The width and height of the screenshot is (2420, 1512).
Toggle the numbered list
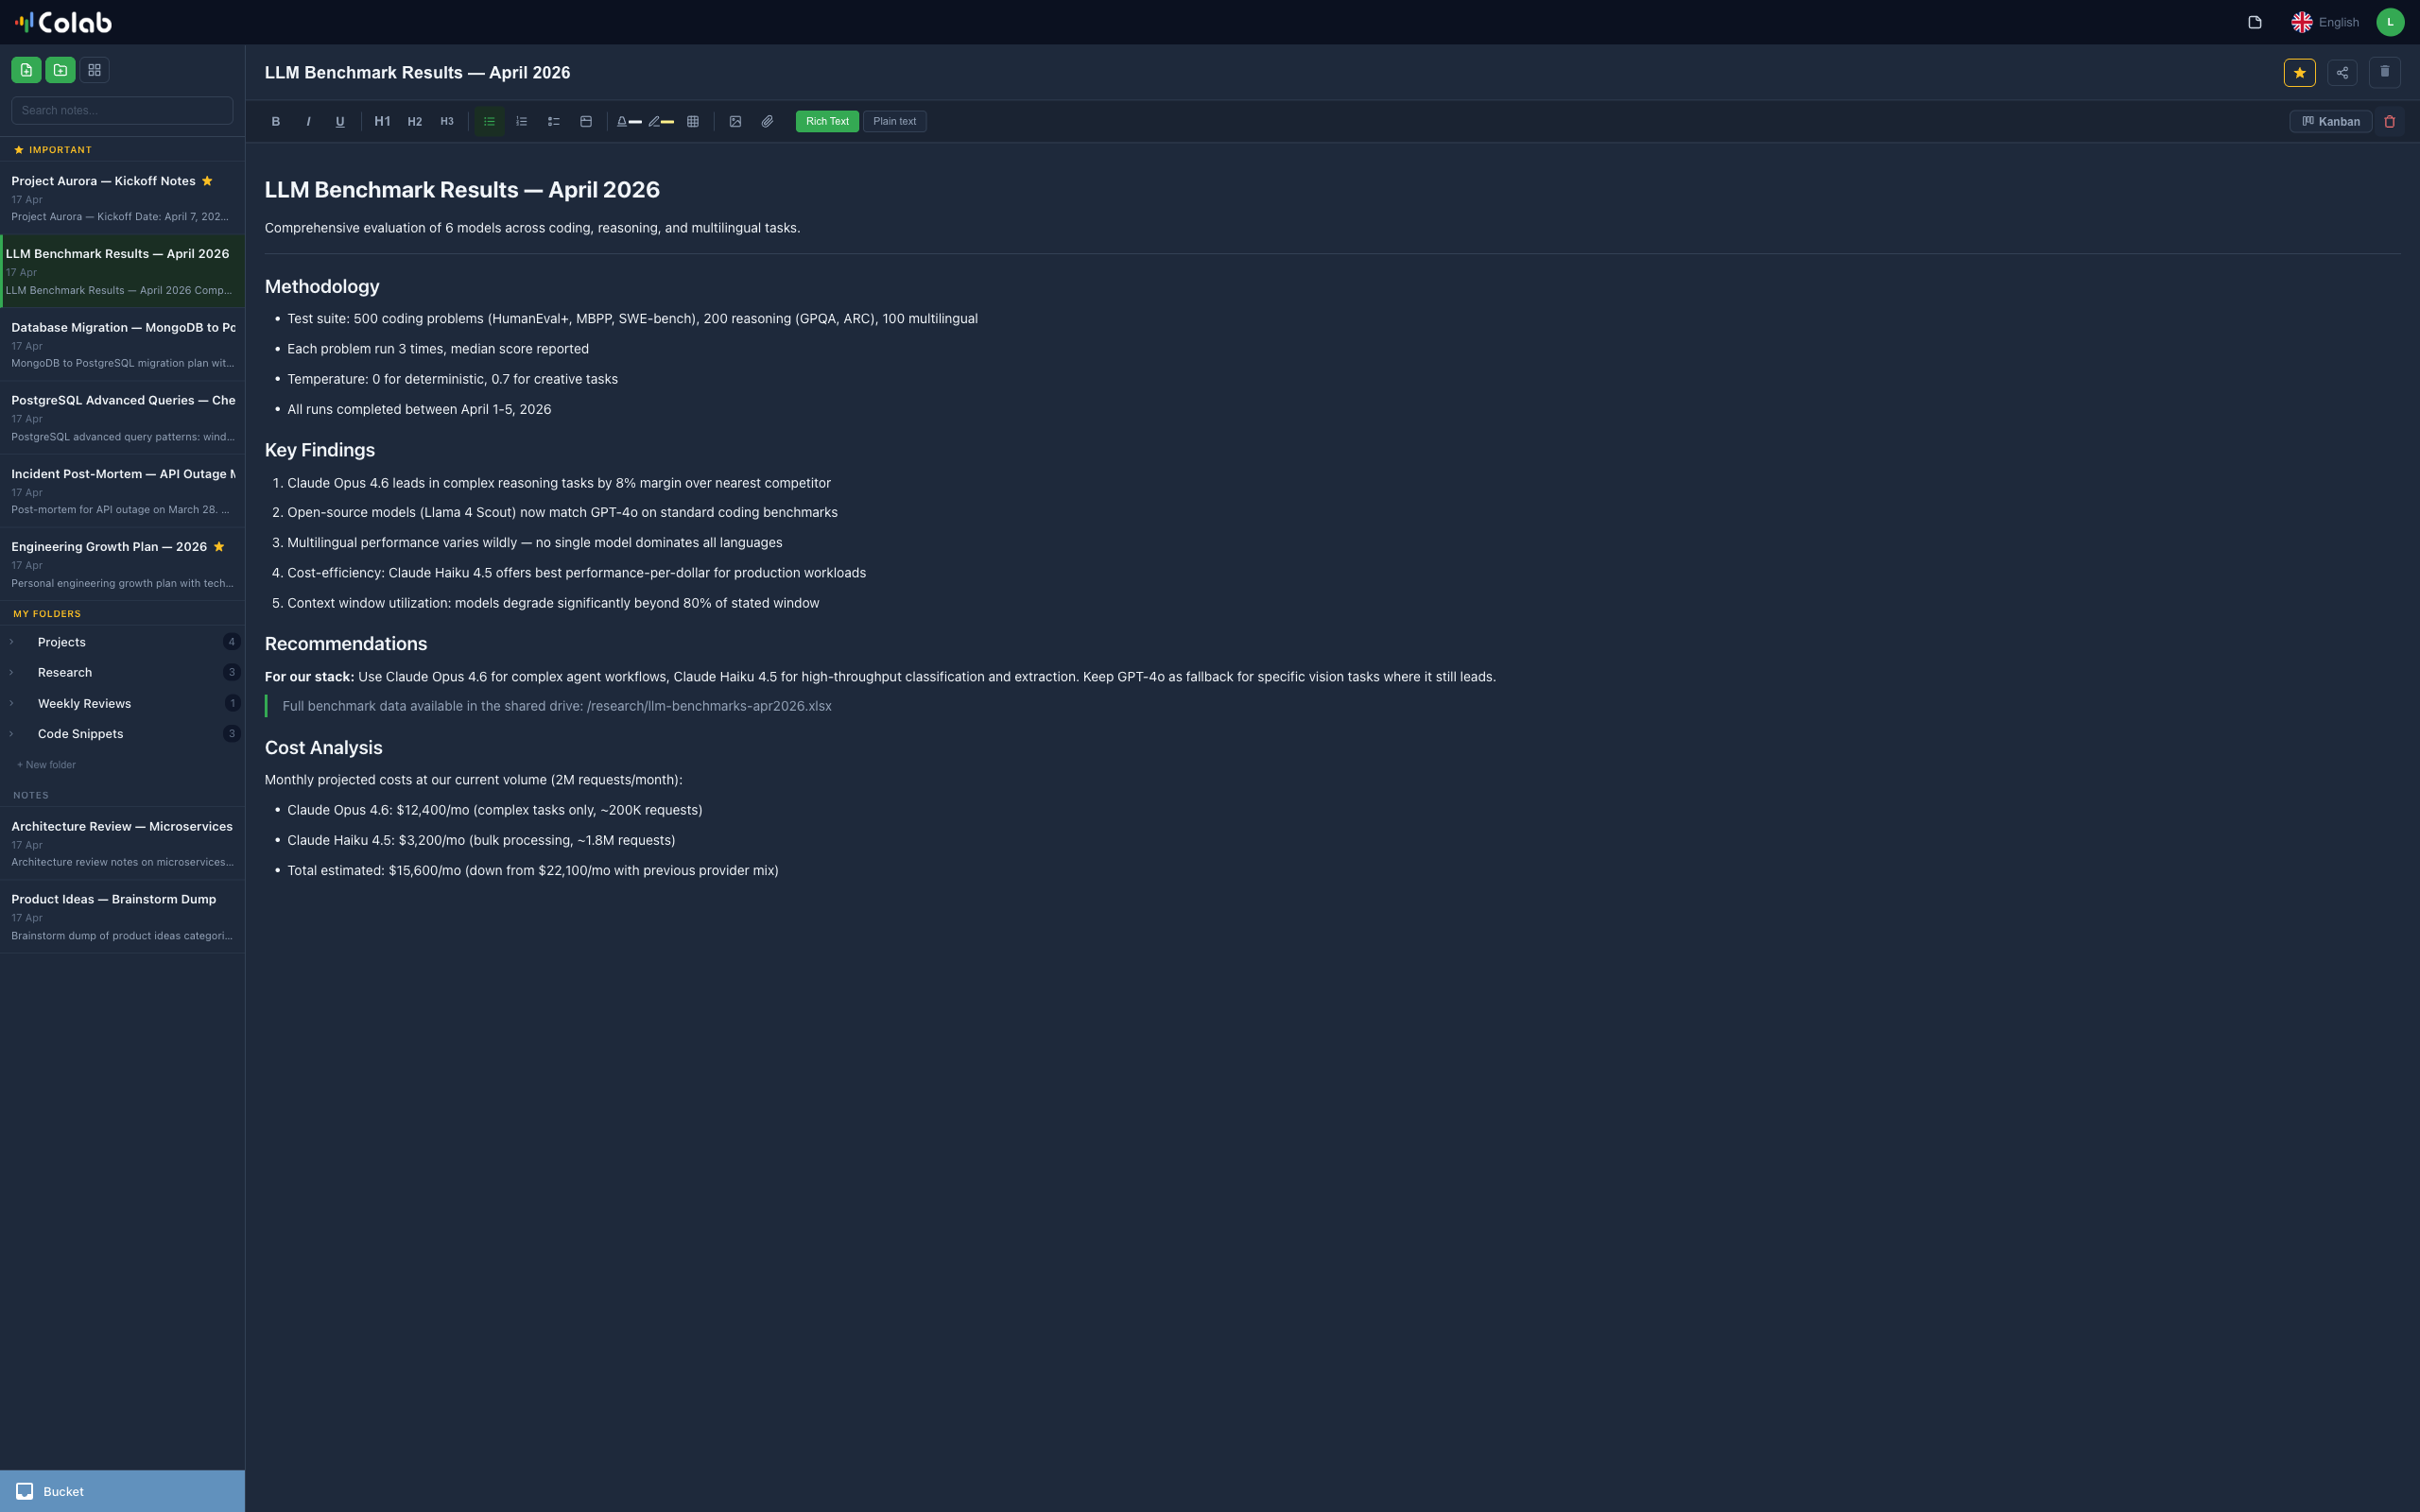(x=521, y=121)
